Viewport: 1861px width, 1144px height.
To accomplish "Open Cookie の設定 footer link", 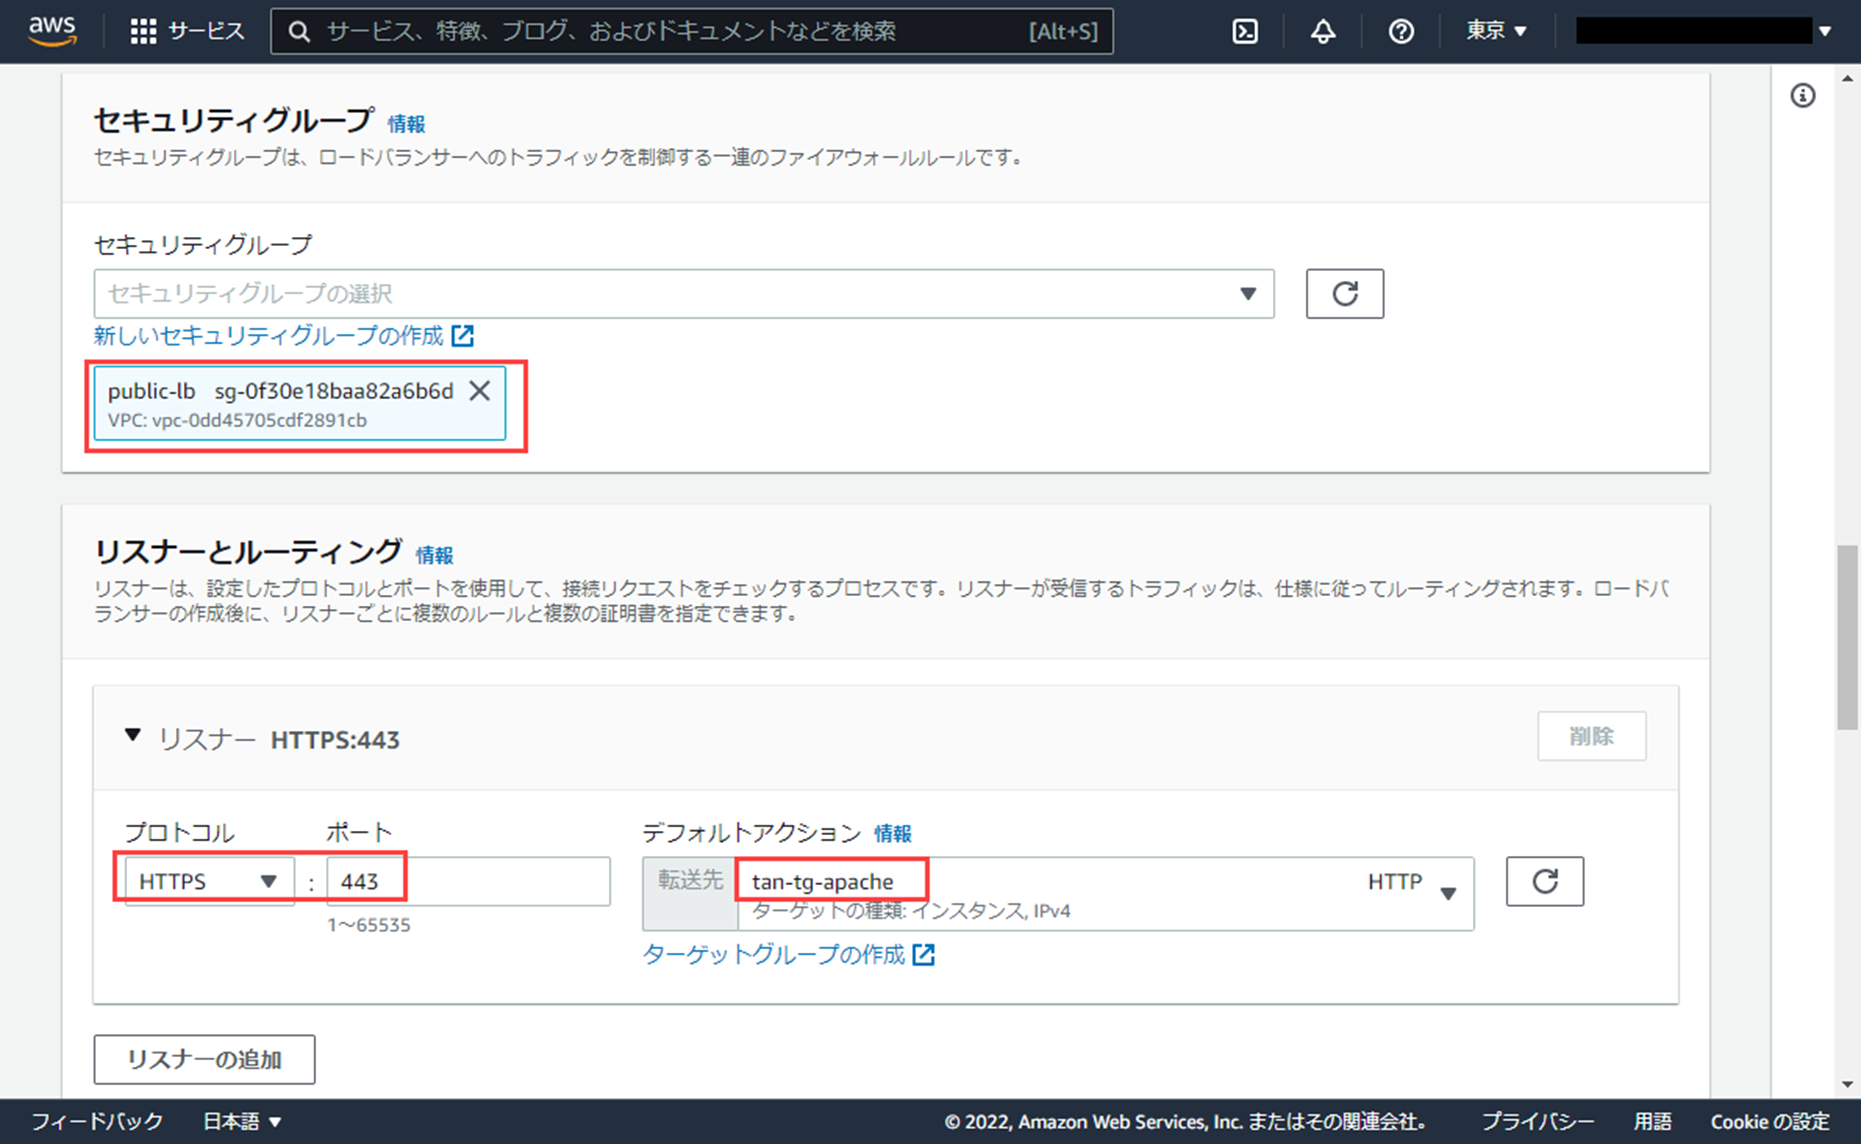I will pyautogui.click(x=1770, y=1121).
